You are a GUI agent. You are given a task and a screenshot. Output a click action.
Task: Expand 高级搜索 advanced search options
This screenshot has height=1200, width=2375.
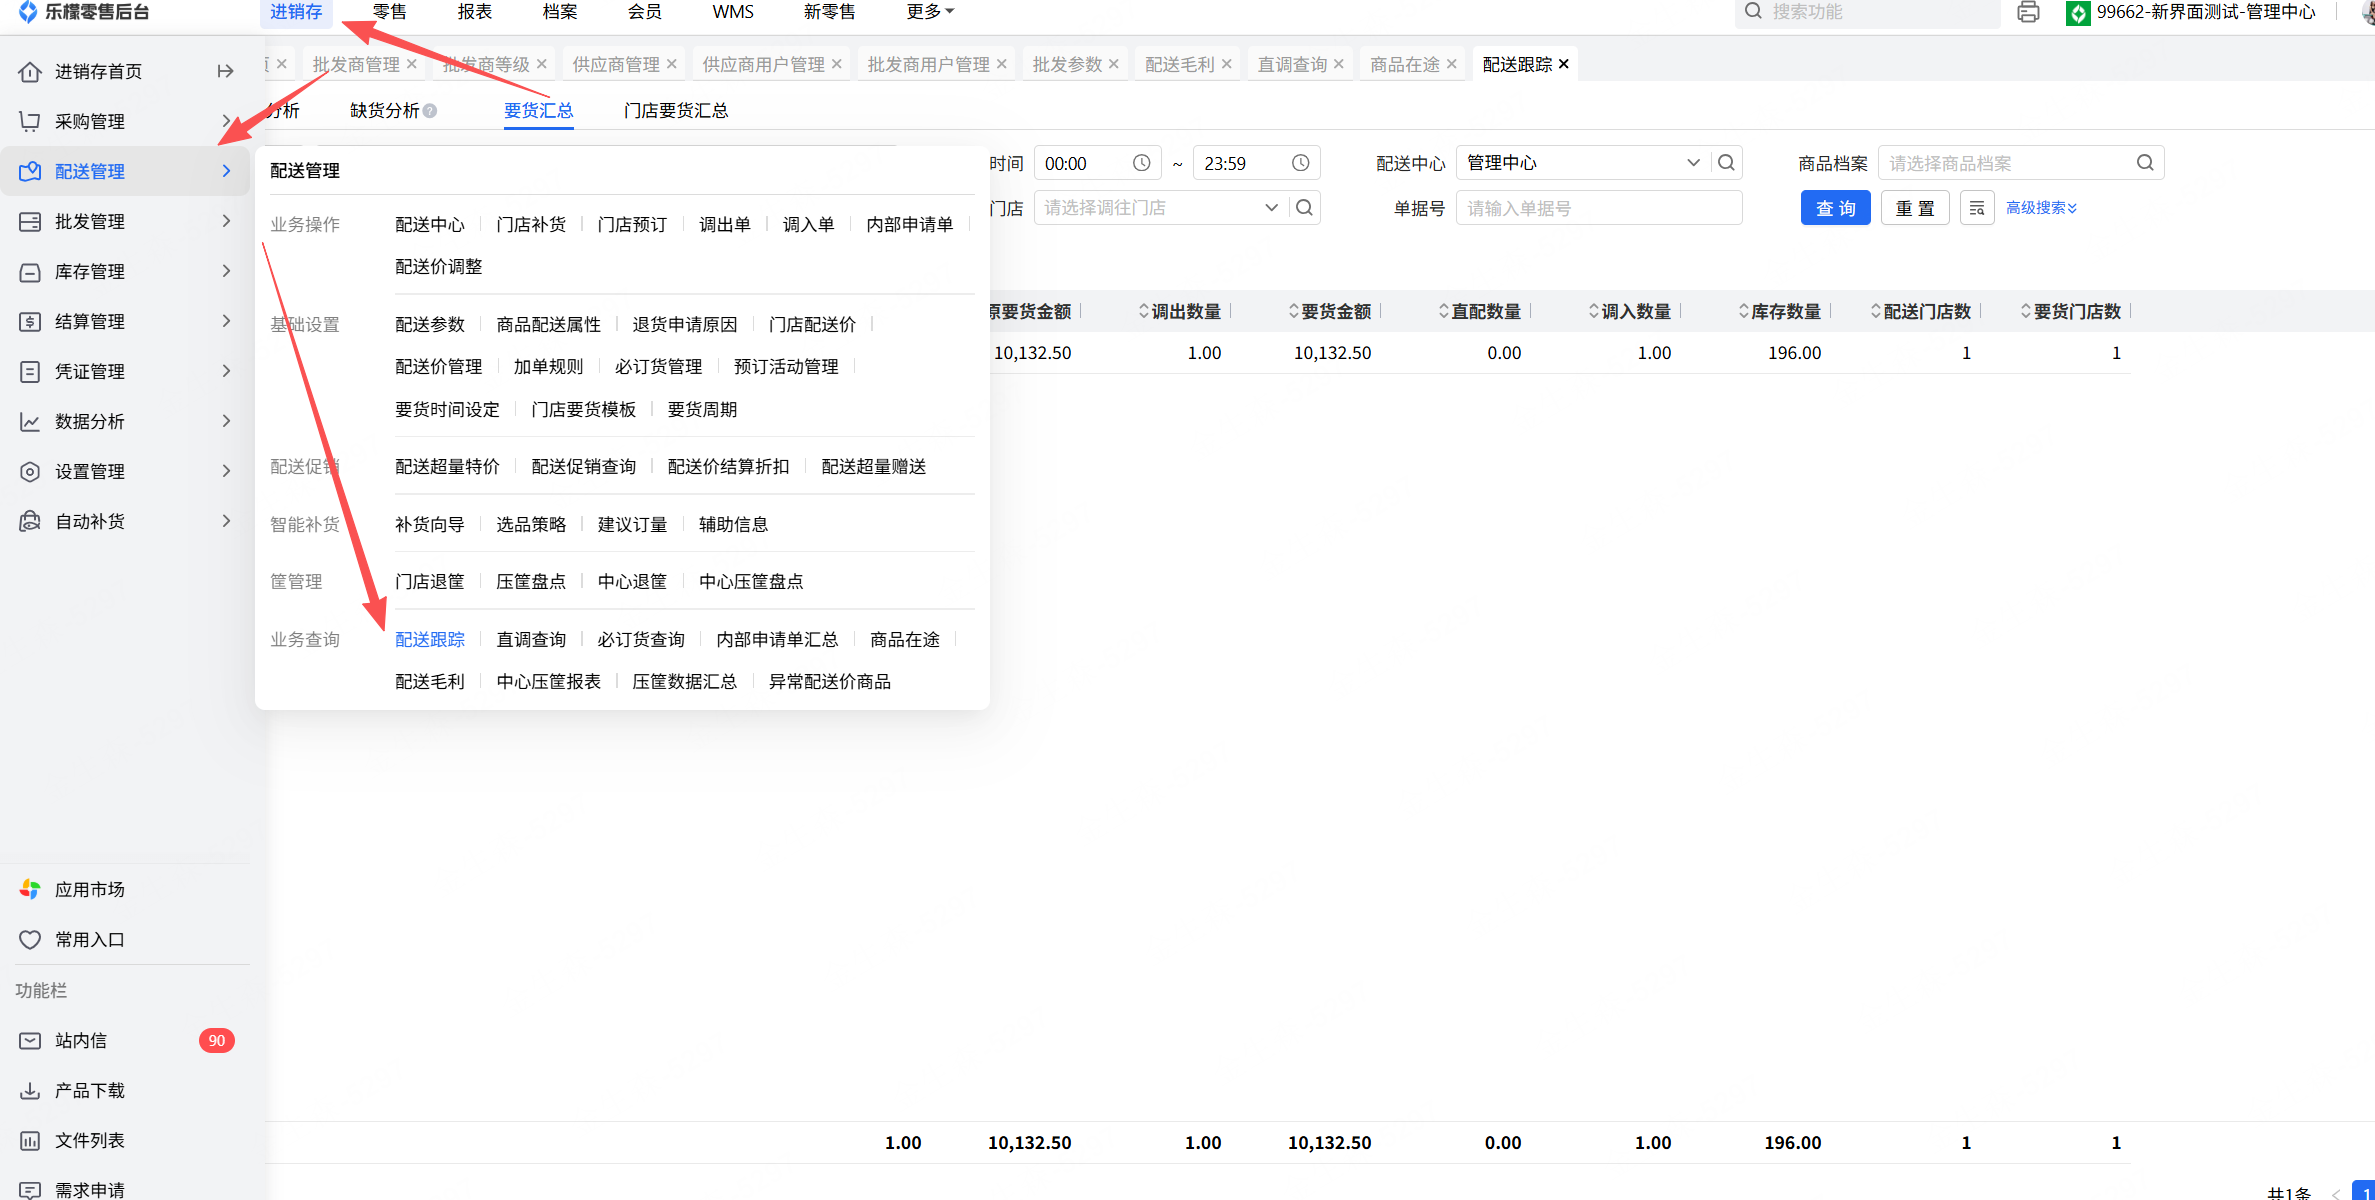pos(2041,208)
